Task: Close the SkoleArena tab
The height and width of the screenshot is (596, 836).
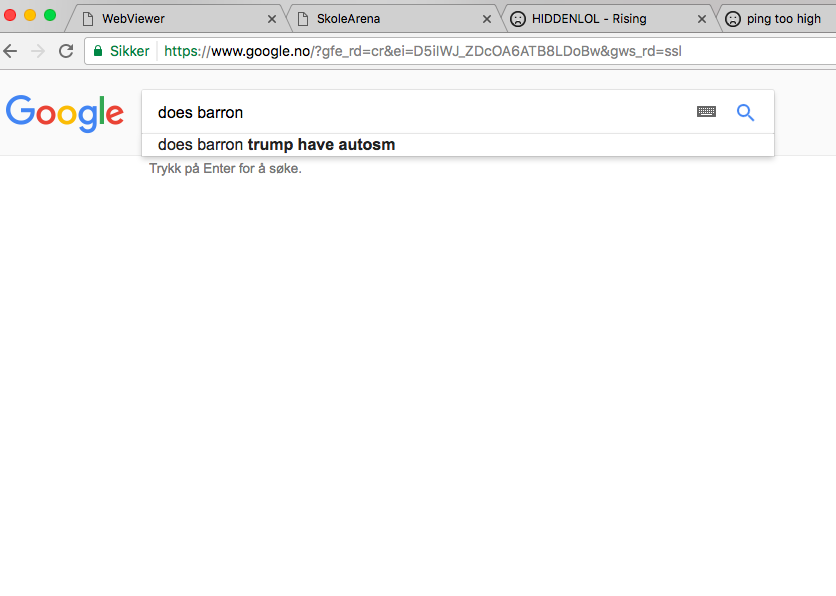Action: click(487, 19)
